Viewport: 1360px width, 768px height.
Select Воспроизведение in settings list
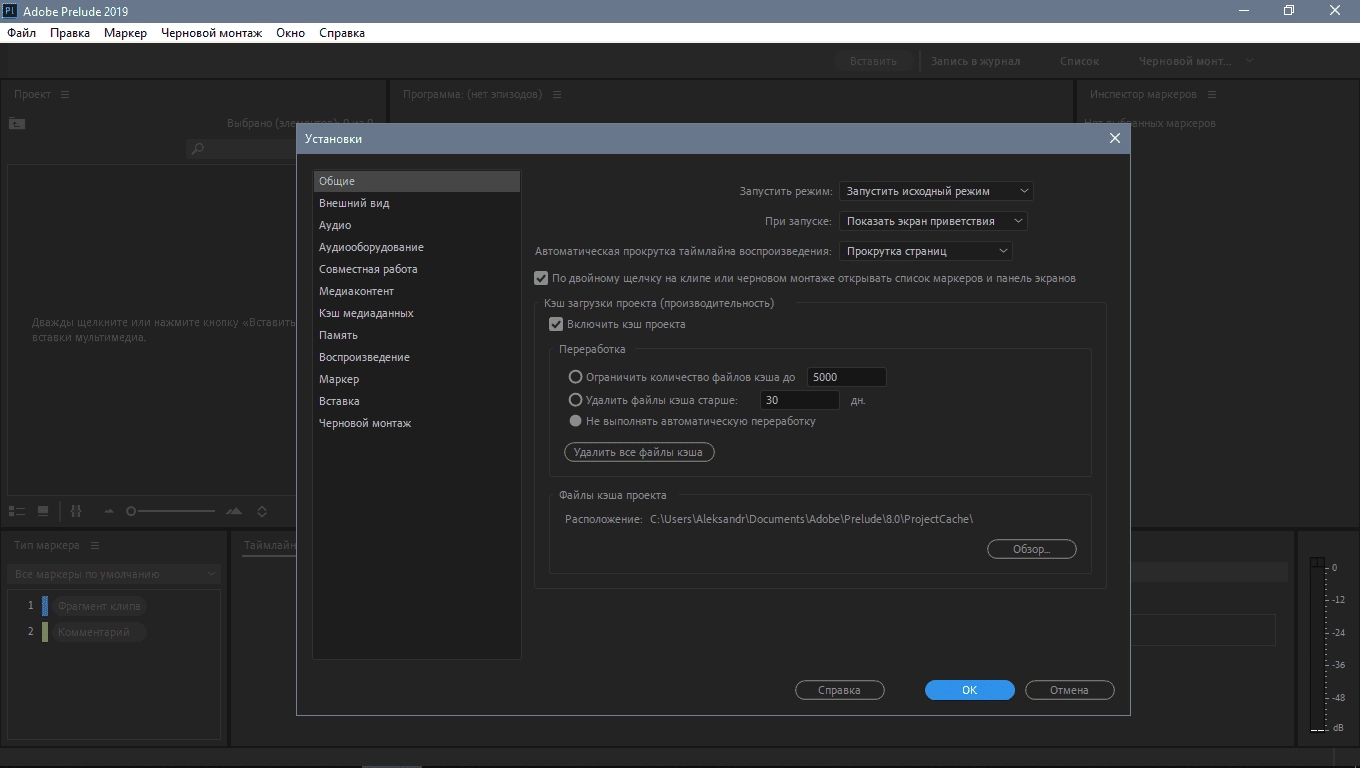click(416, 357)
